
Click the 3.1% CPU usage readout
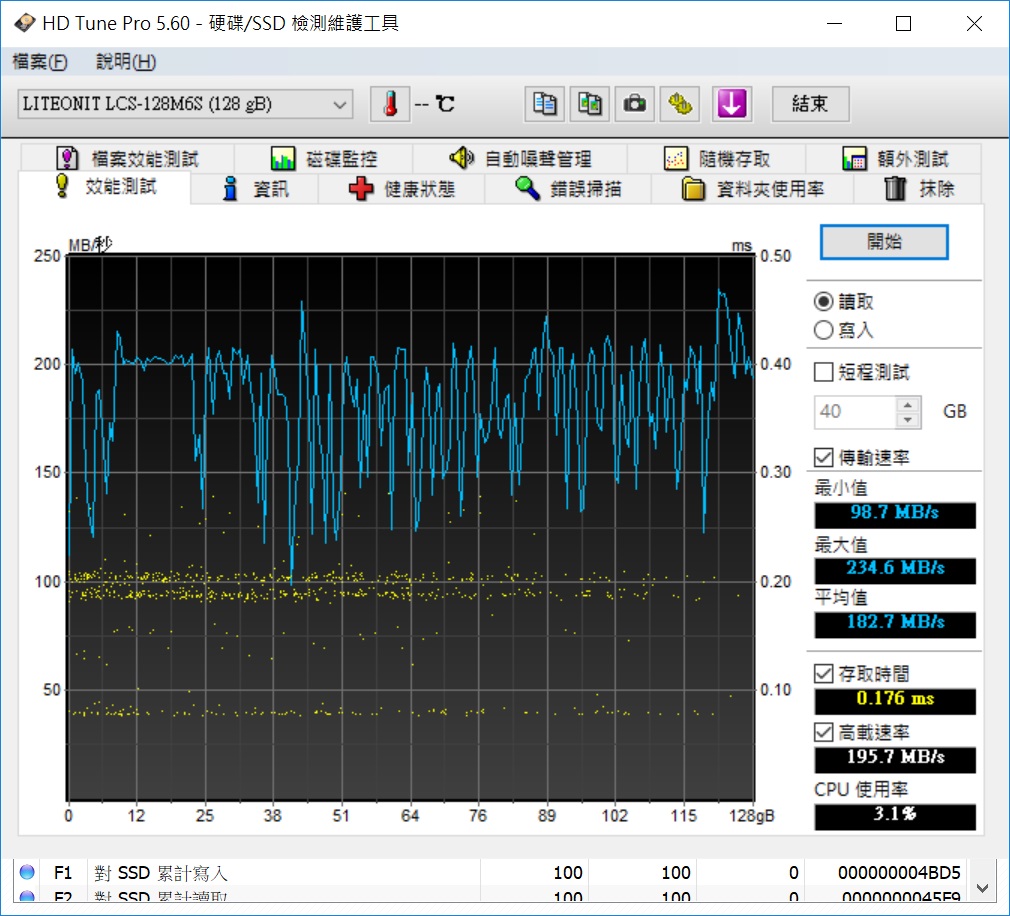[x=895, y=816]
